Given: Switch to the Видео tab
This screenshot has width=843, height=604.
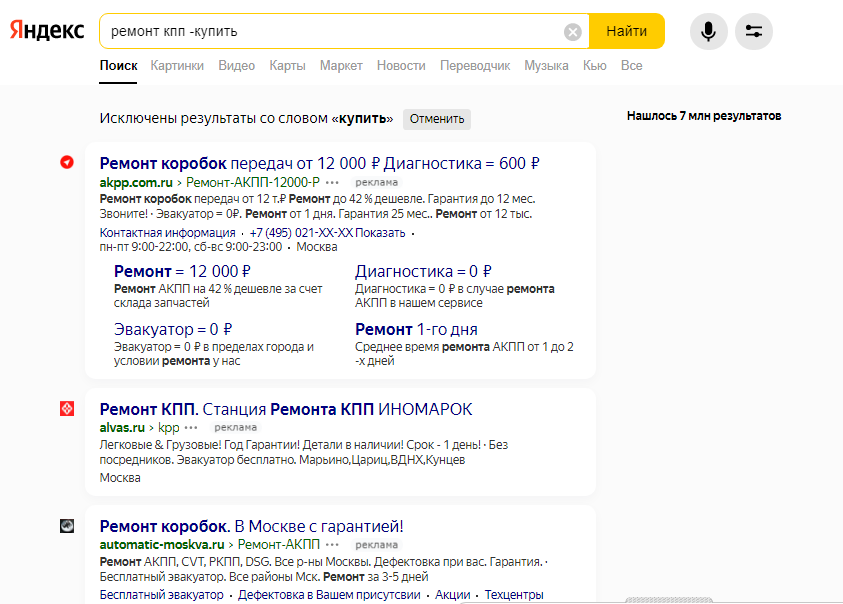Looking at the screenshot, I should [x=237, y=66].
